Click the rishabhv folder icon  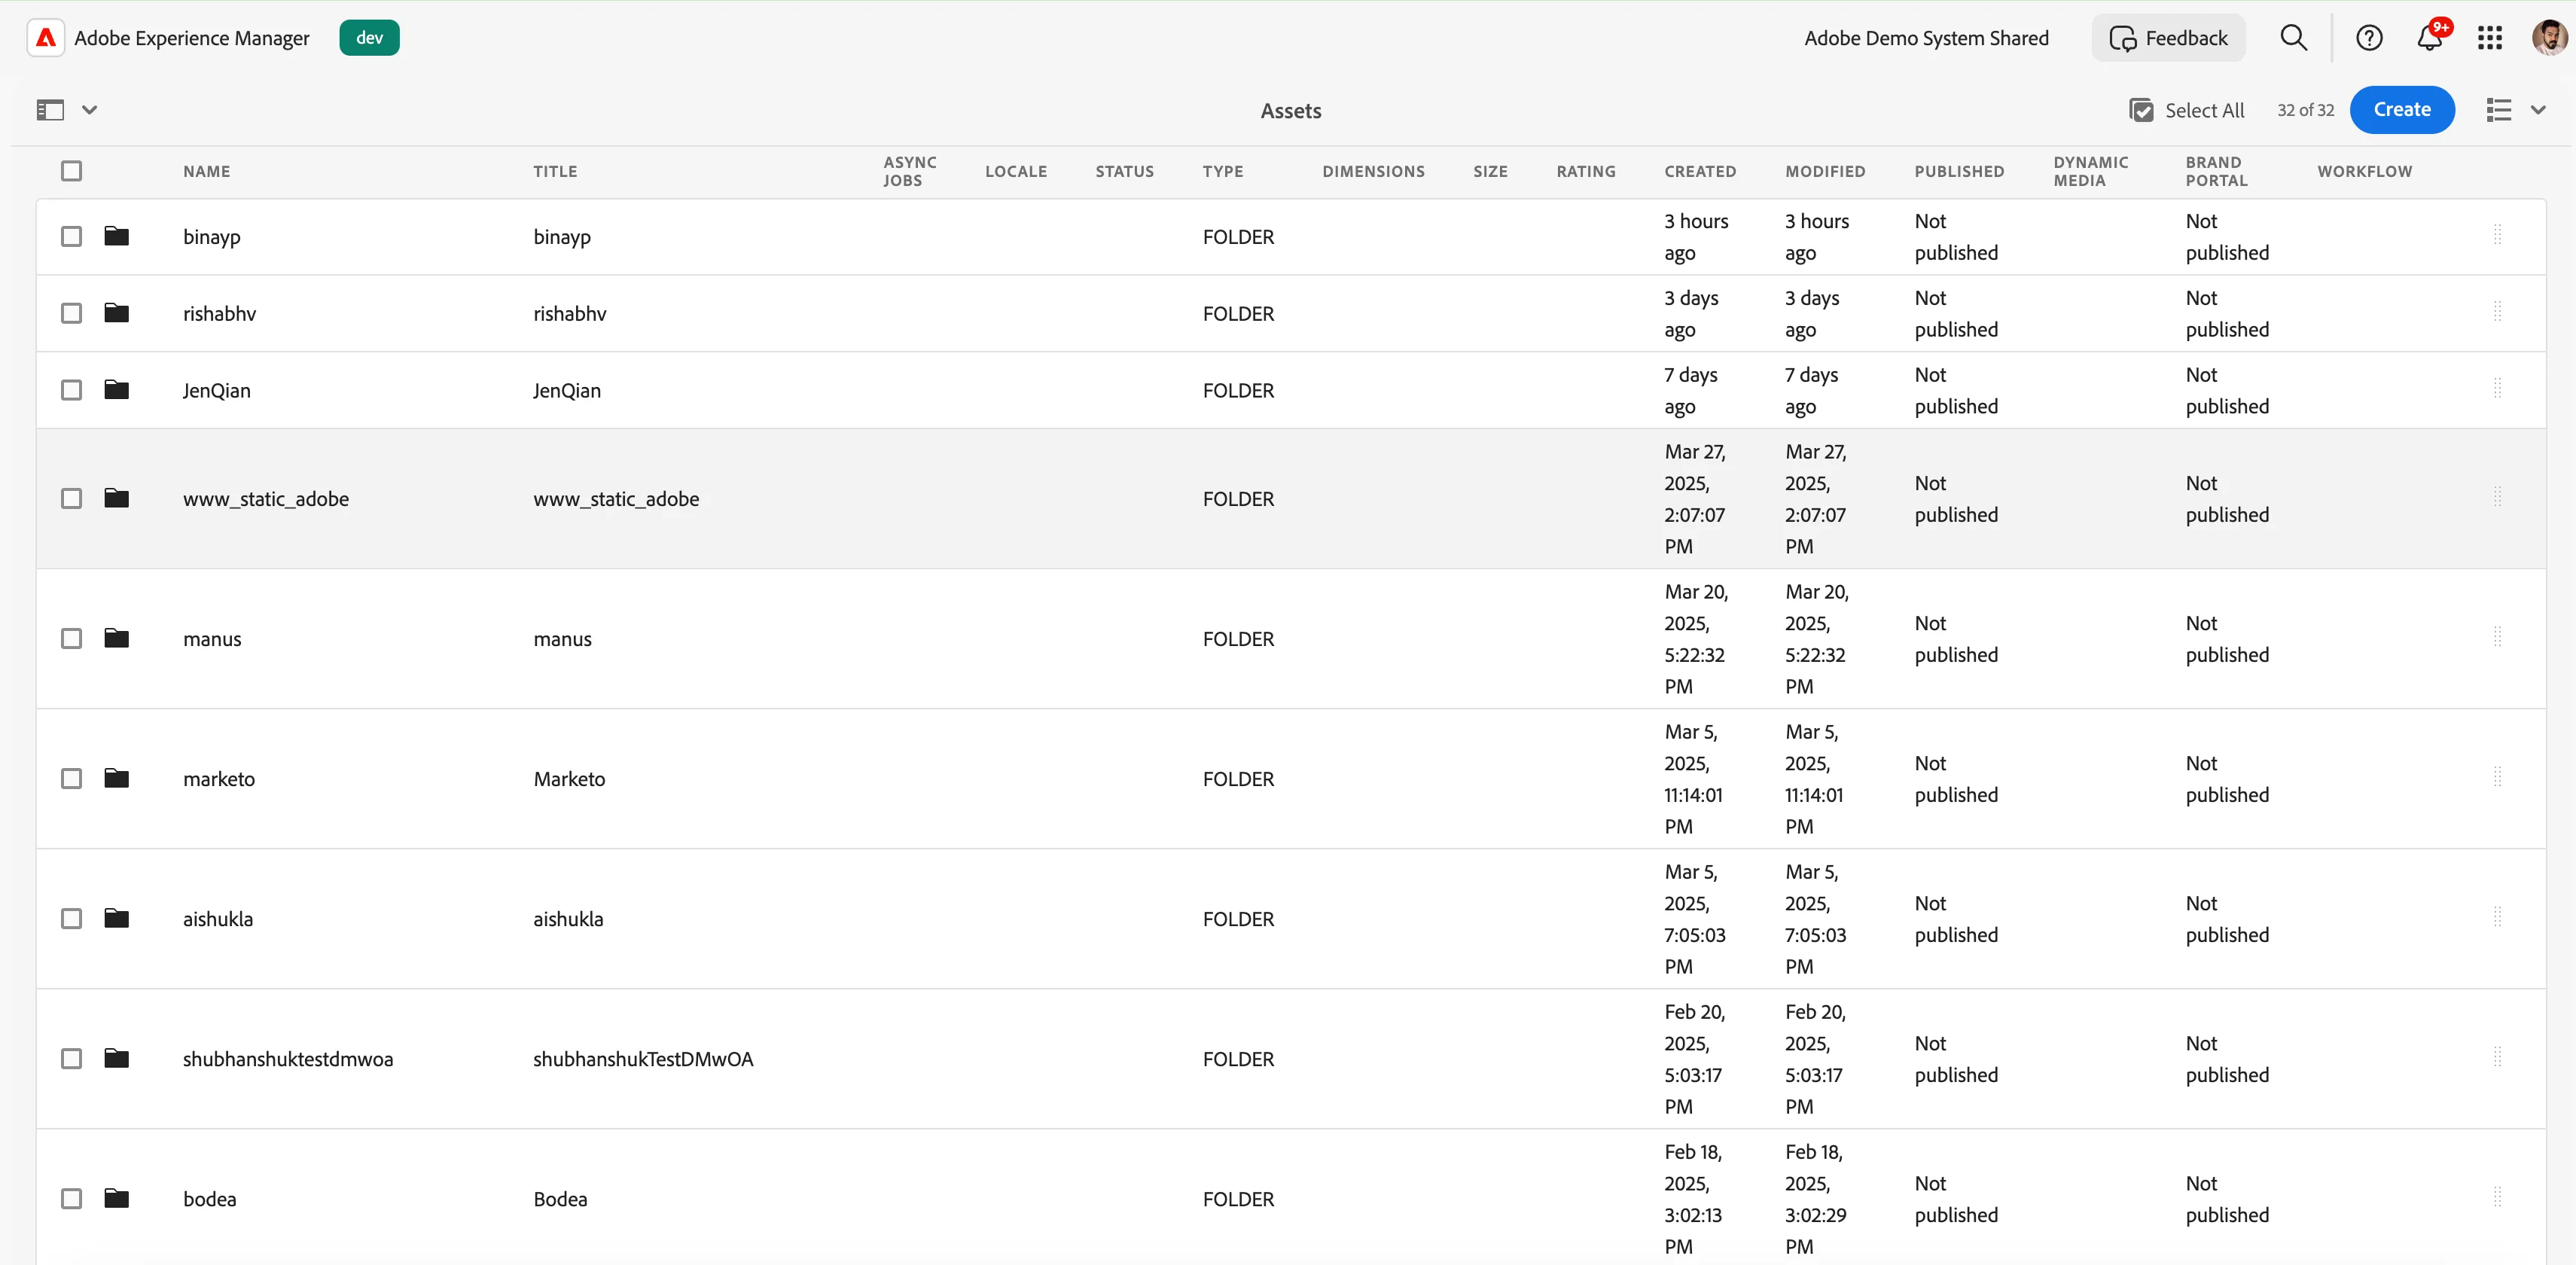(117, 313)
